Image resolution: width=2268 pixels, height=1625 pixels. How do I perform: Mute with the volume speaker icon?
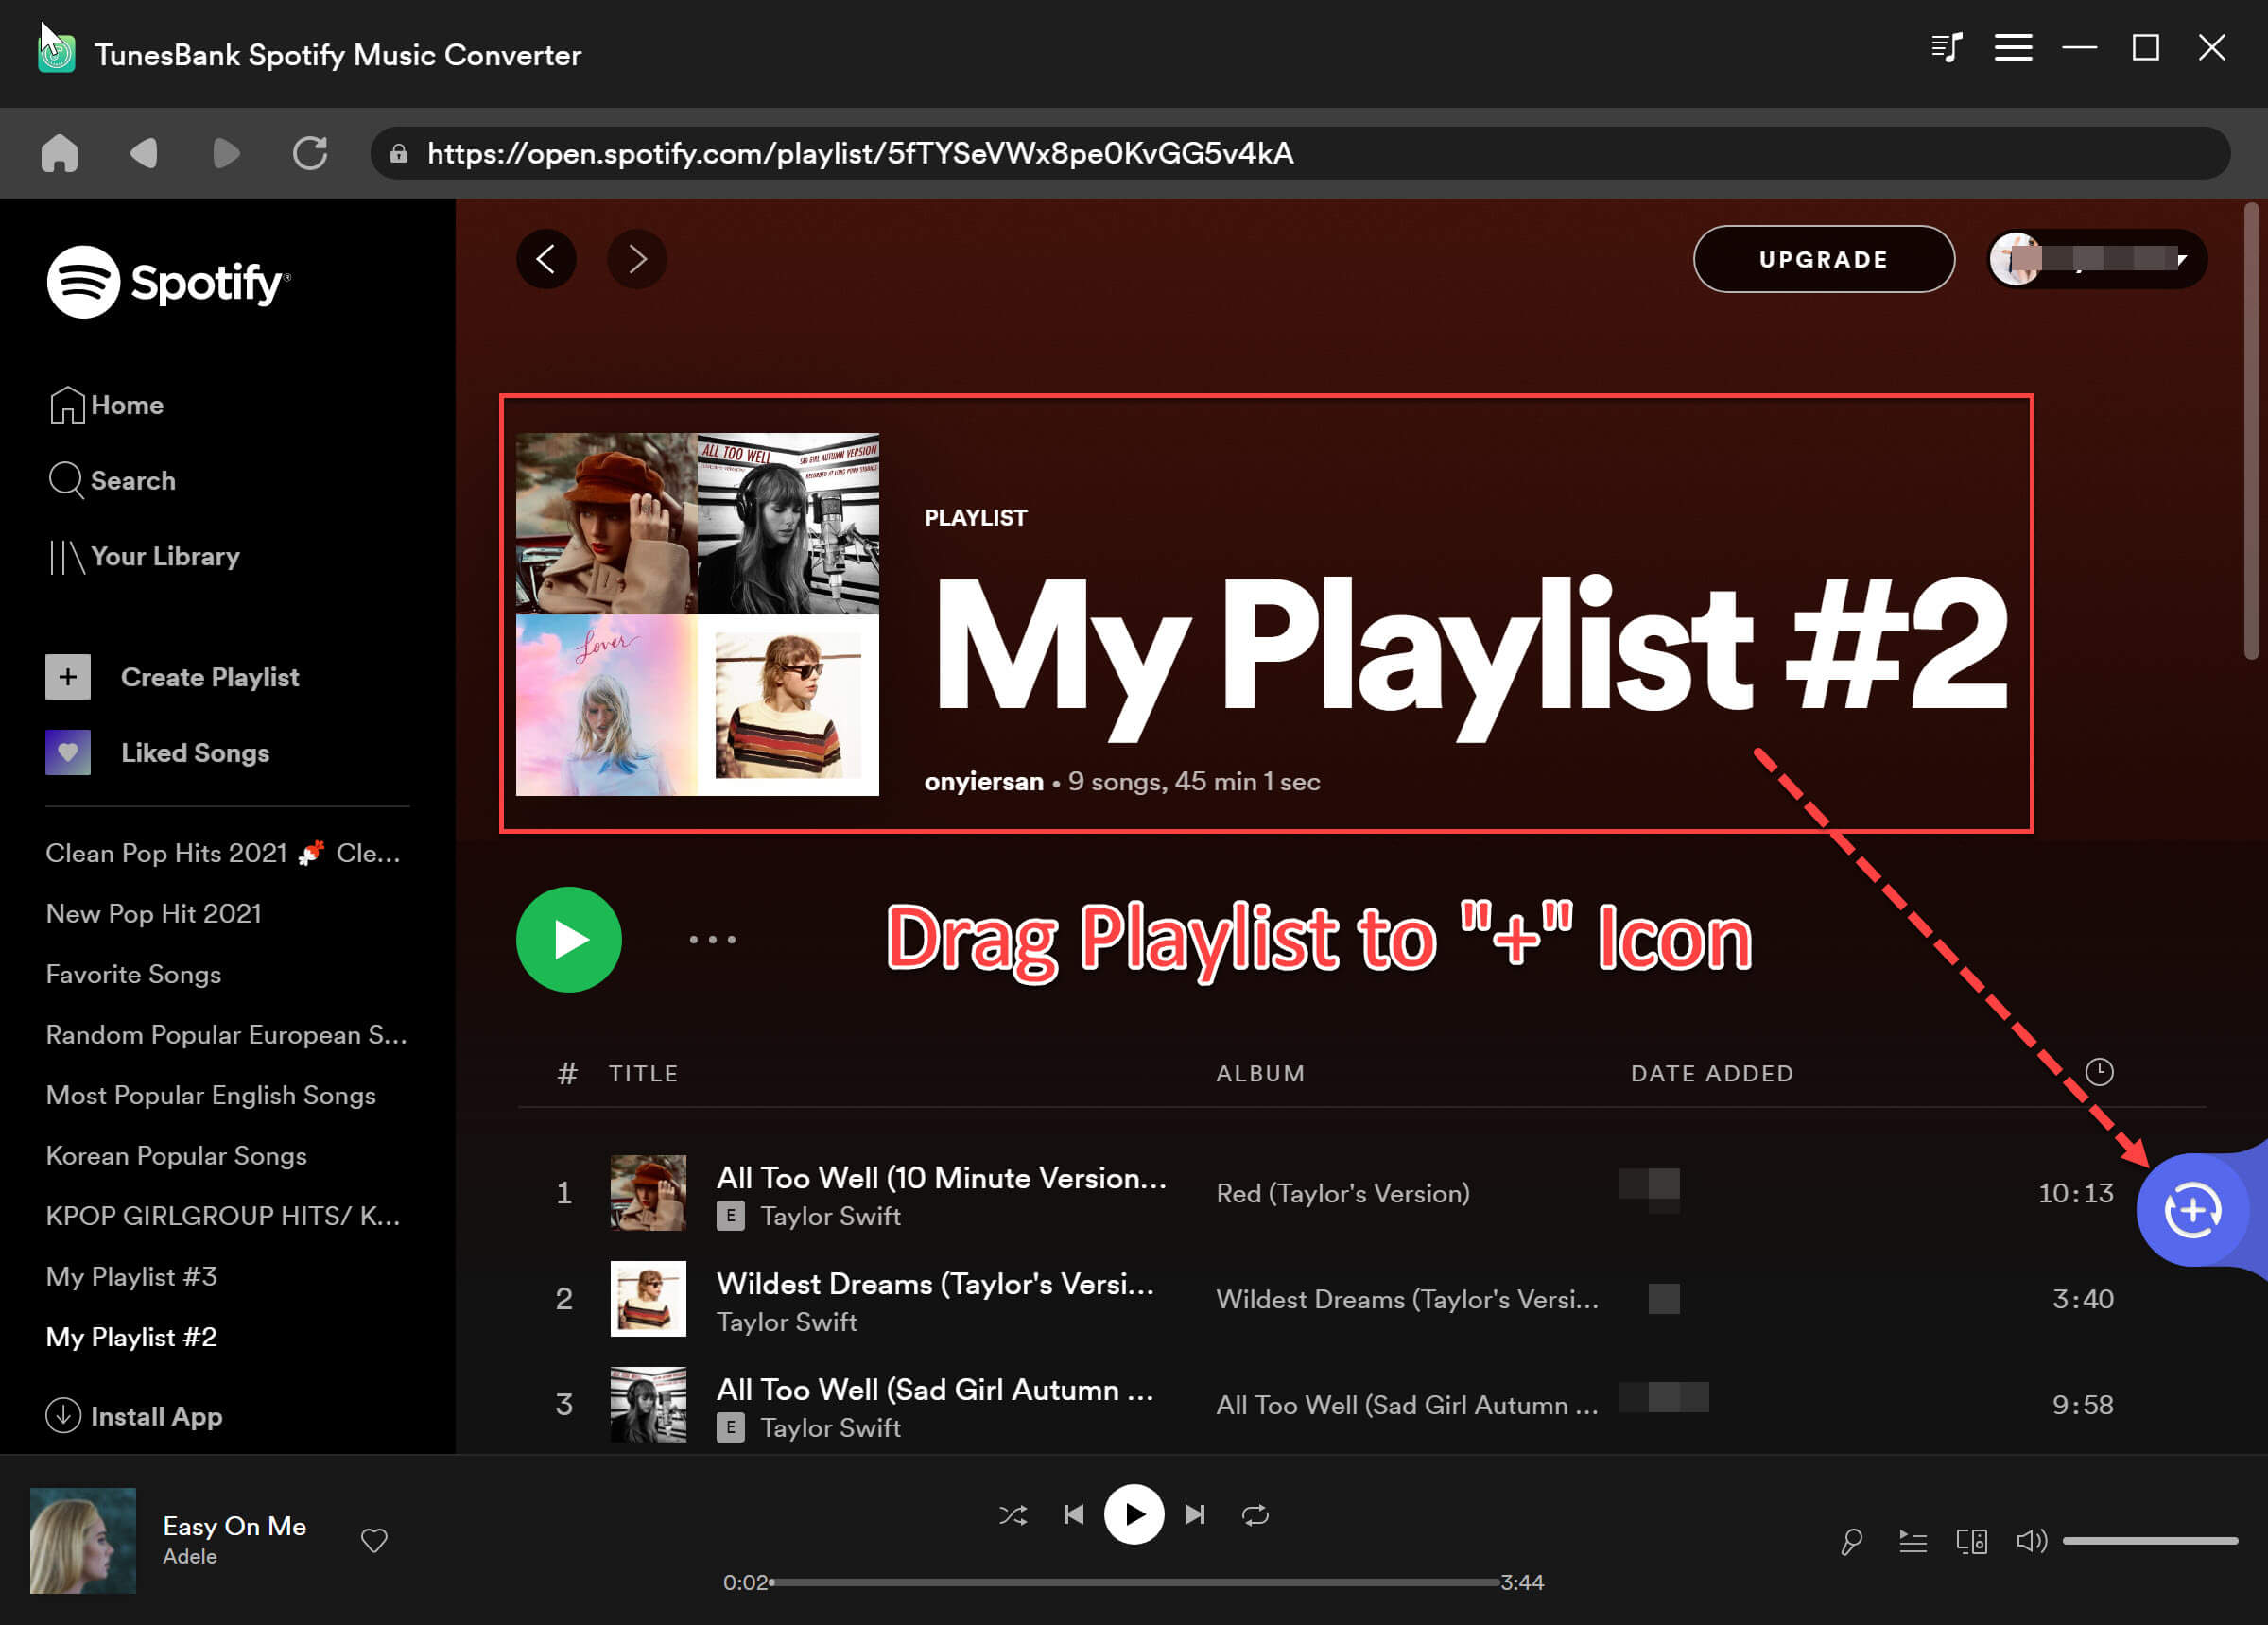2031,1541
